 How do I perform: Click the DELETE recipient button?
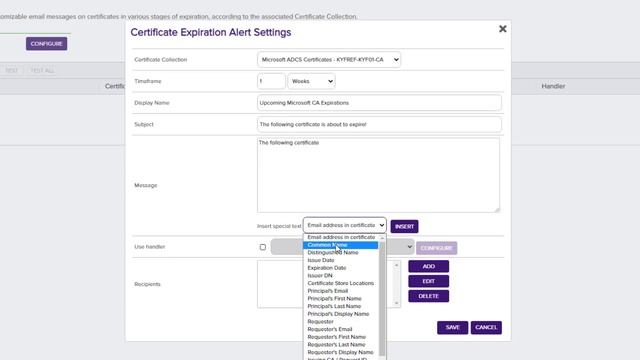pos(428,296)
